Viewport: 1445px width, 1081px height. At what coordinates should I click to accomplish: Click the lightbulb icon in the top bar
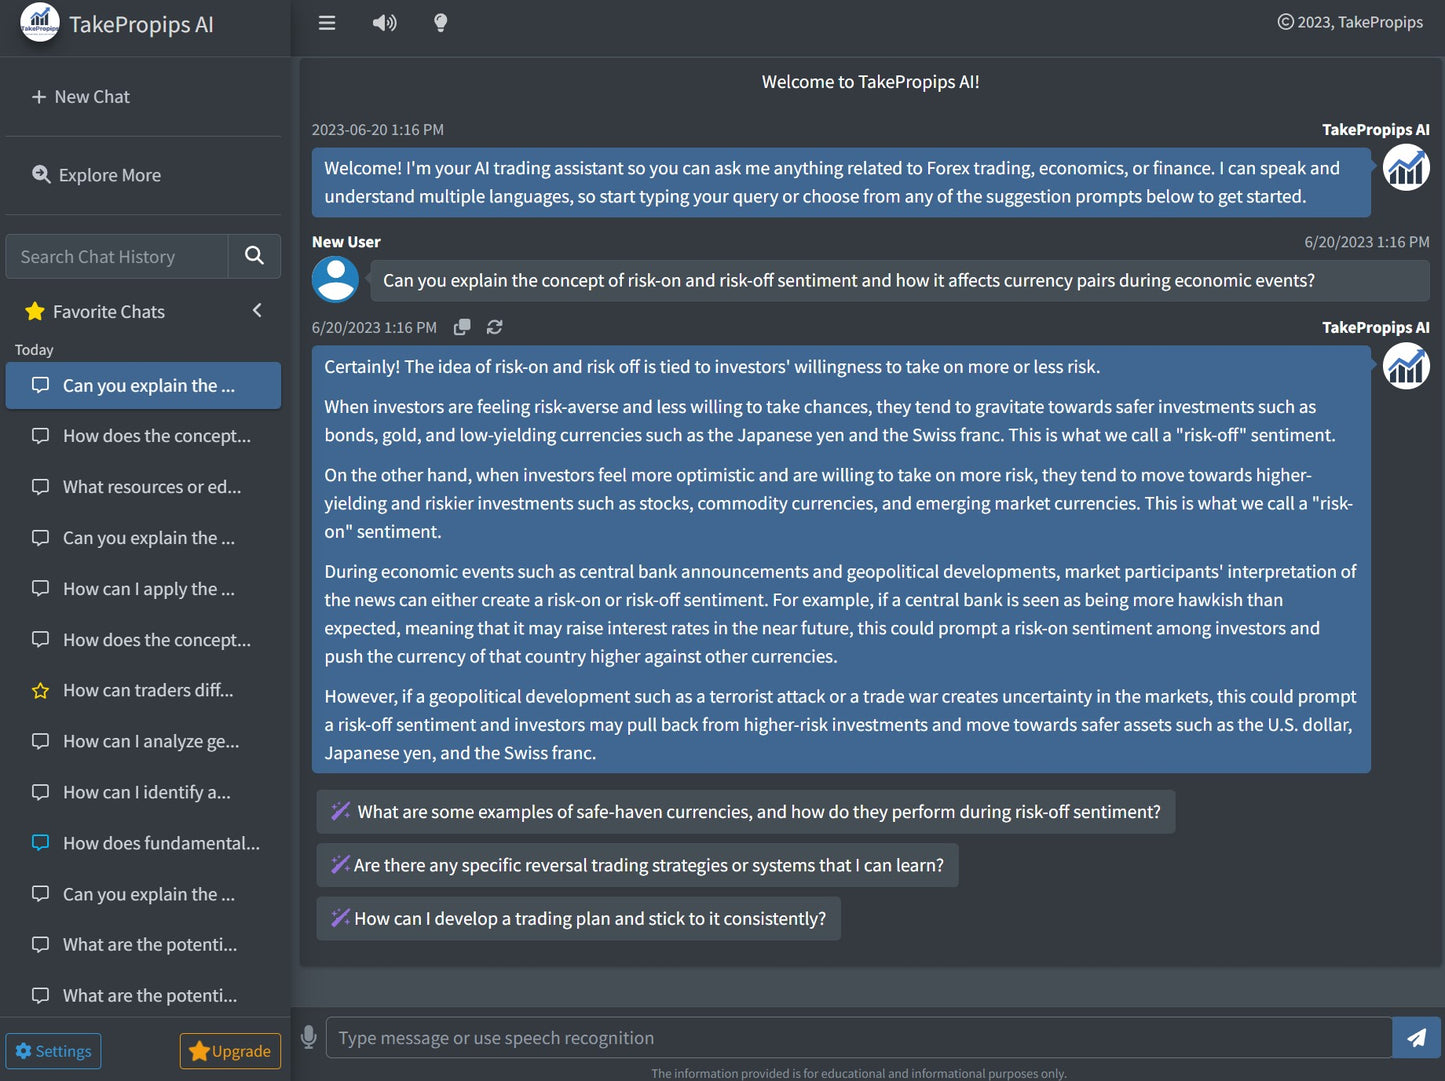[441, 23]
